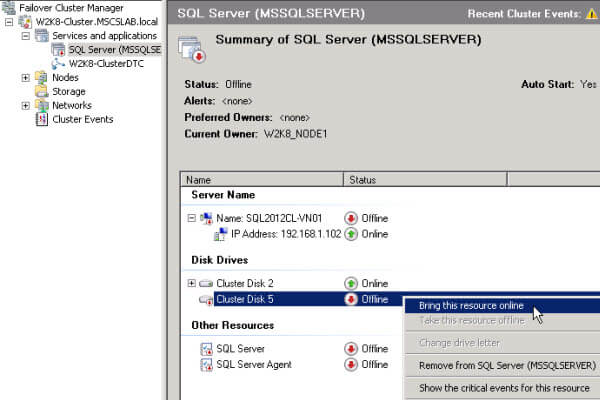This screenshot has height=400, width=600.
Task: Collapse the W2K8-Cluster.MSCSLAB.local tree node
Action: [x=9, y=22]
